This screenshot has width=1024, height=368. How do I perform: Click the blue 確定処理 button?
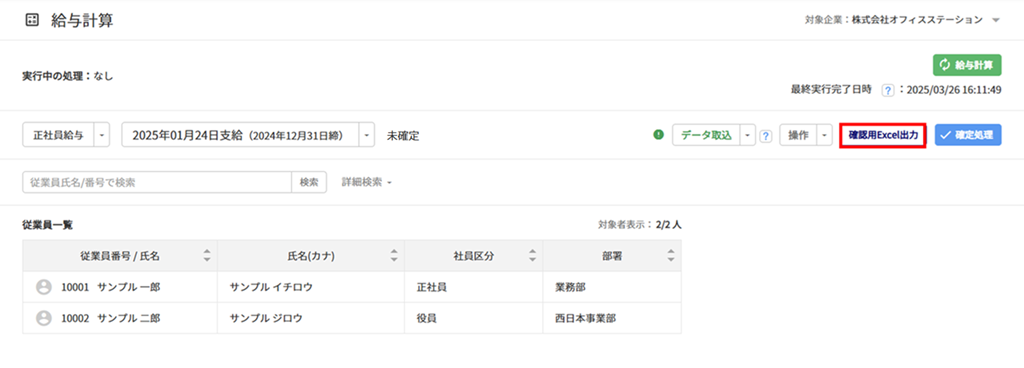(x=968, y=136)
